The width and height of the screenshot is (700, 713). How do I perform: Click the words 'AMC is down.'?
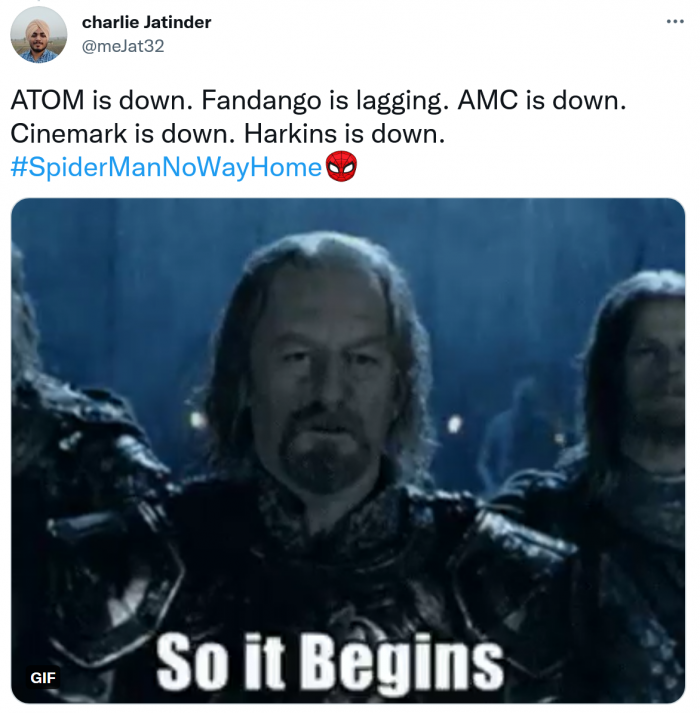pyautogui.click(x=542, y=100)
